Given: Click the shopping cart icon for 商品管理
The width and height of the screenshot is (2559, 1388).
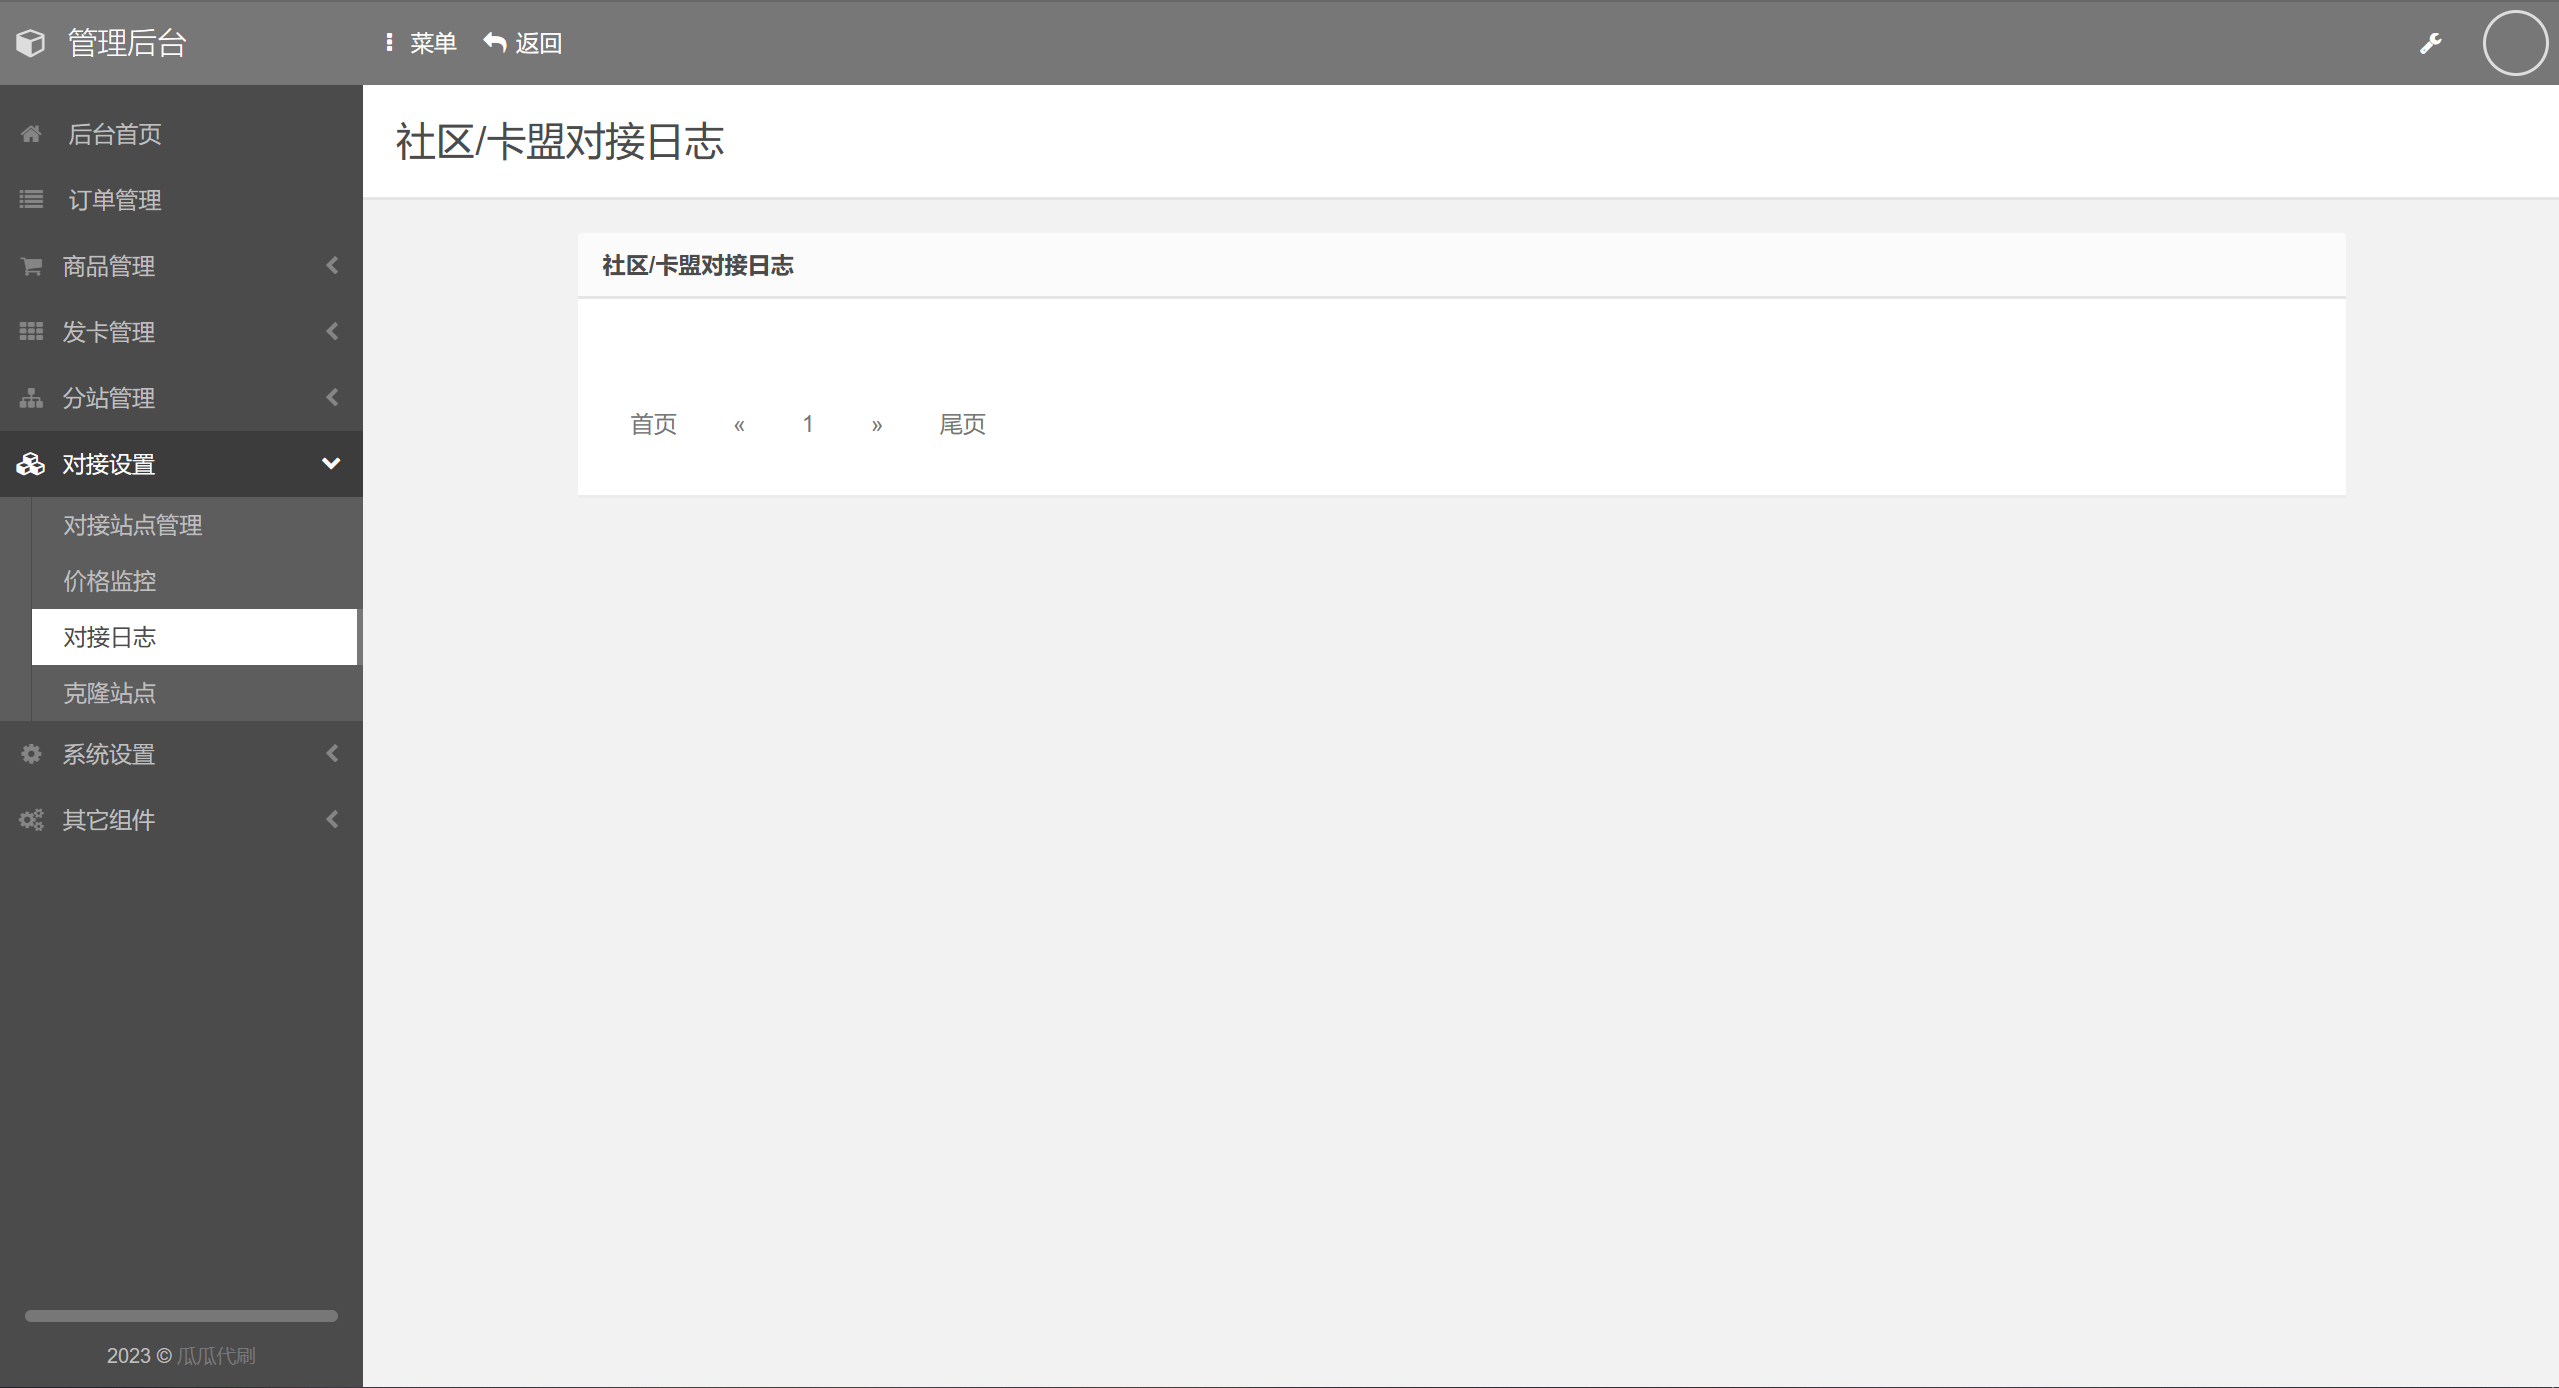Looking at the screenshot, I should (31, 266).
